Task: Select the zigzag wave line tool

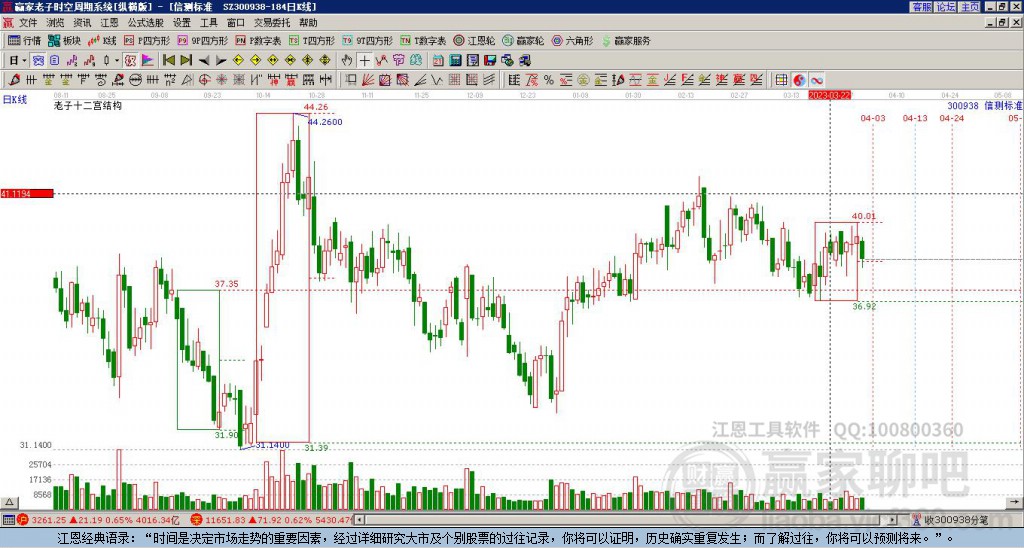Action: tap(437, 80)
